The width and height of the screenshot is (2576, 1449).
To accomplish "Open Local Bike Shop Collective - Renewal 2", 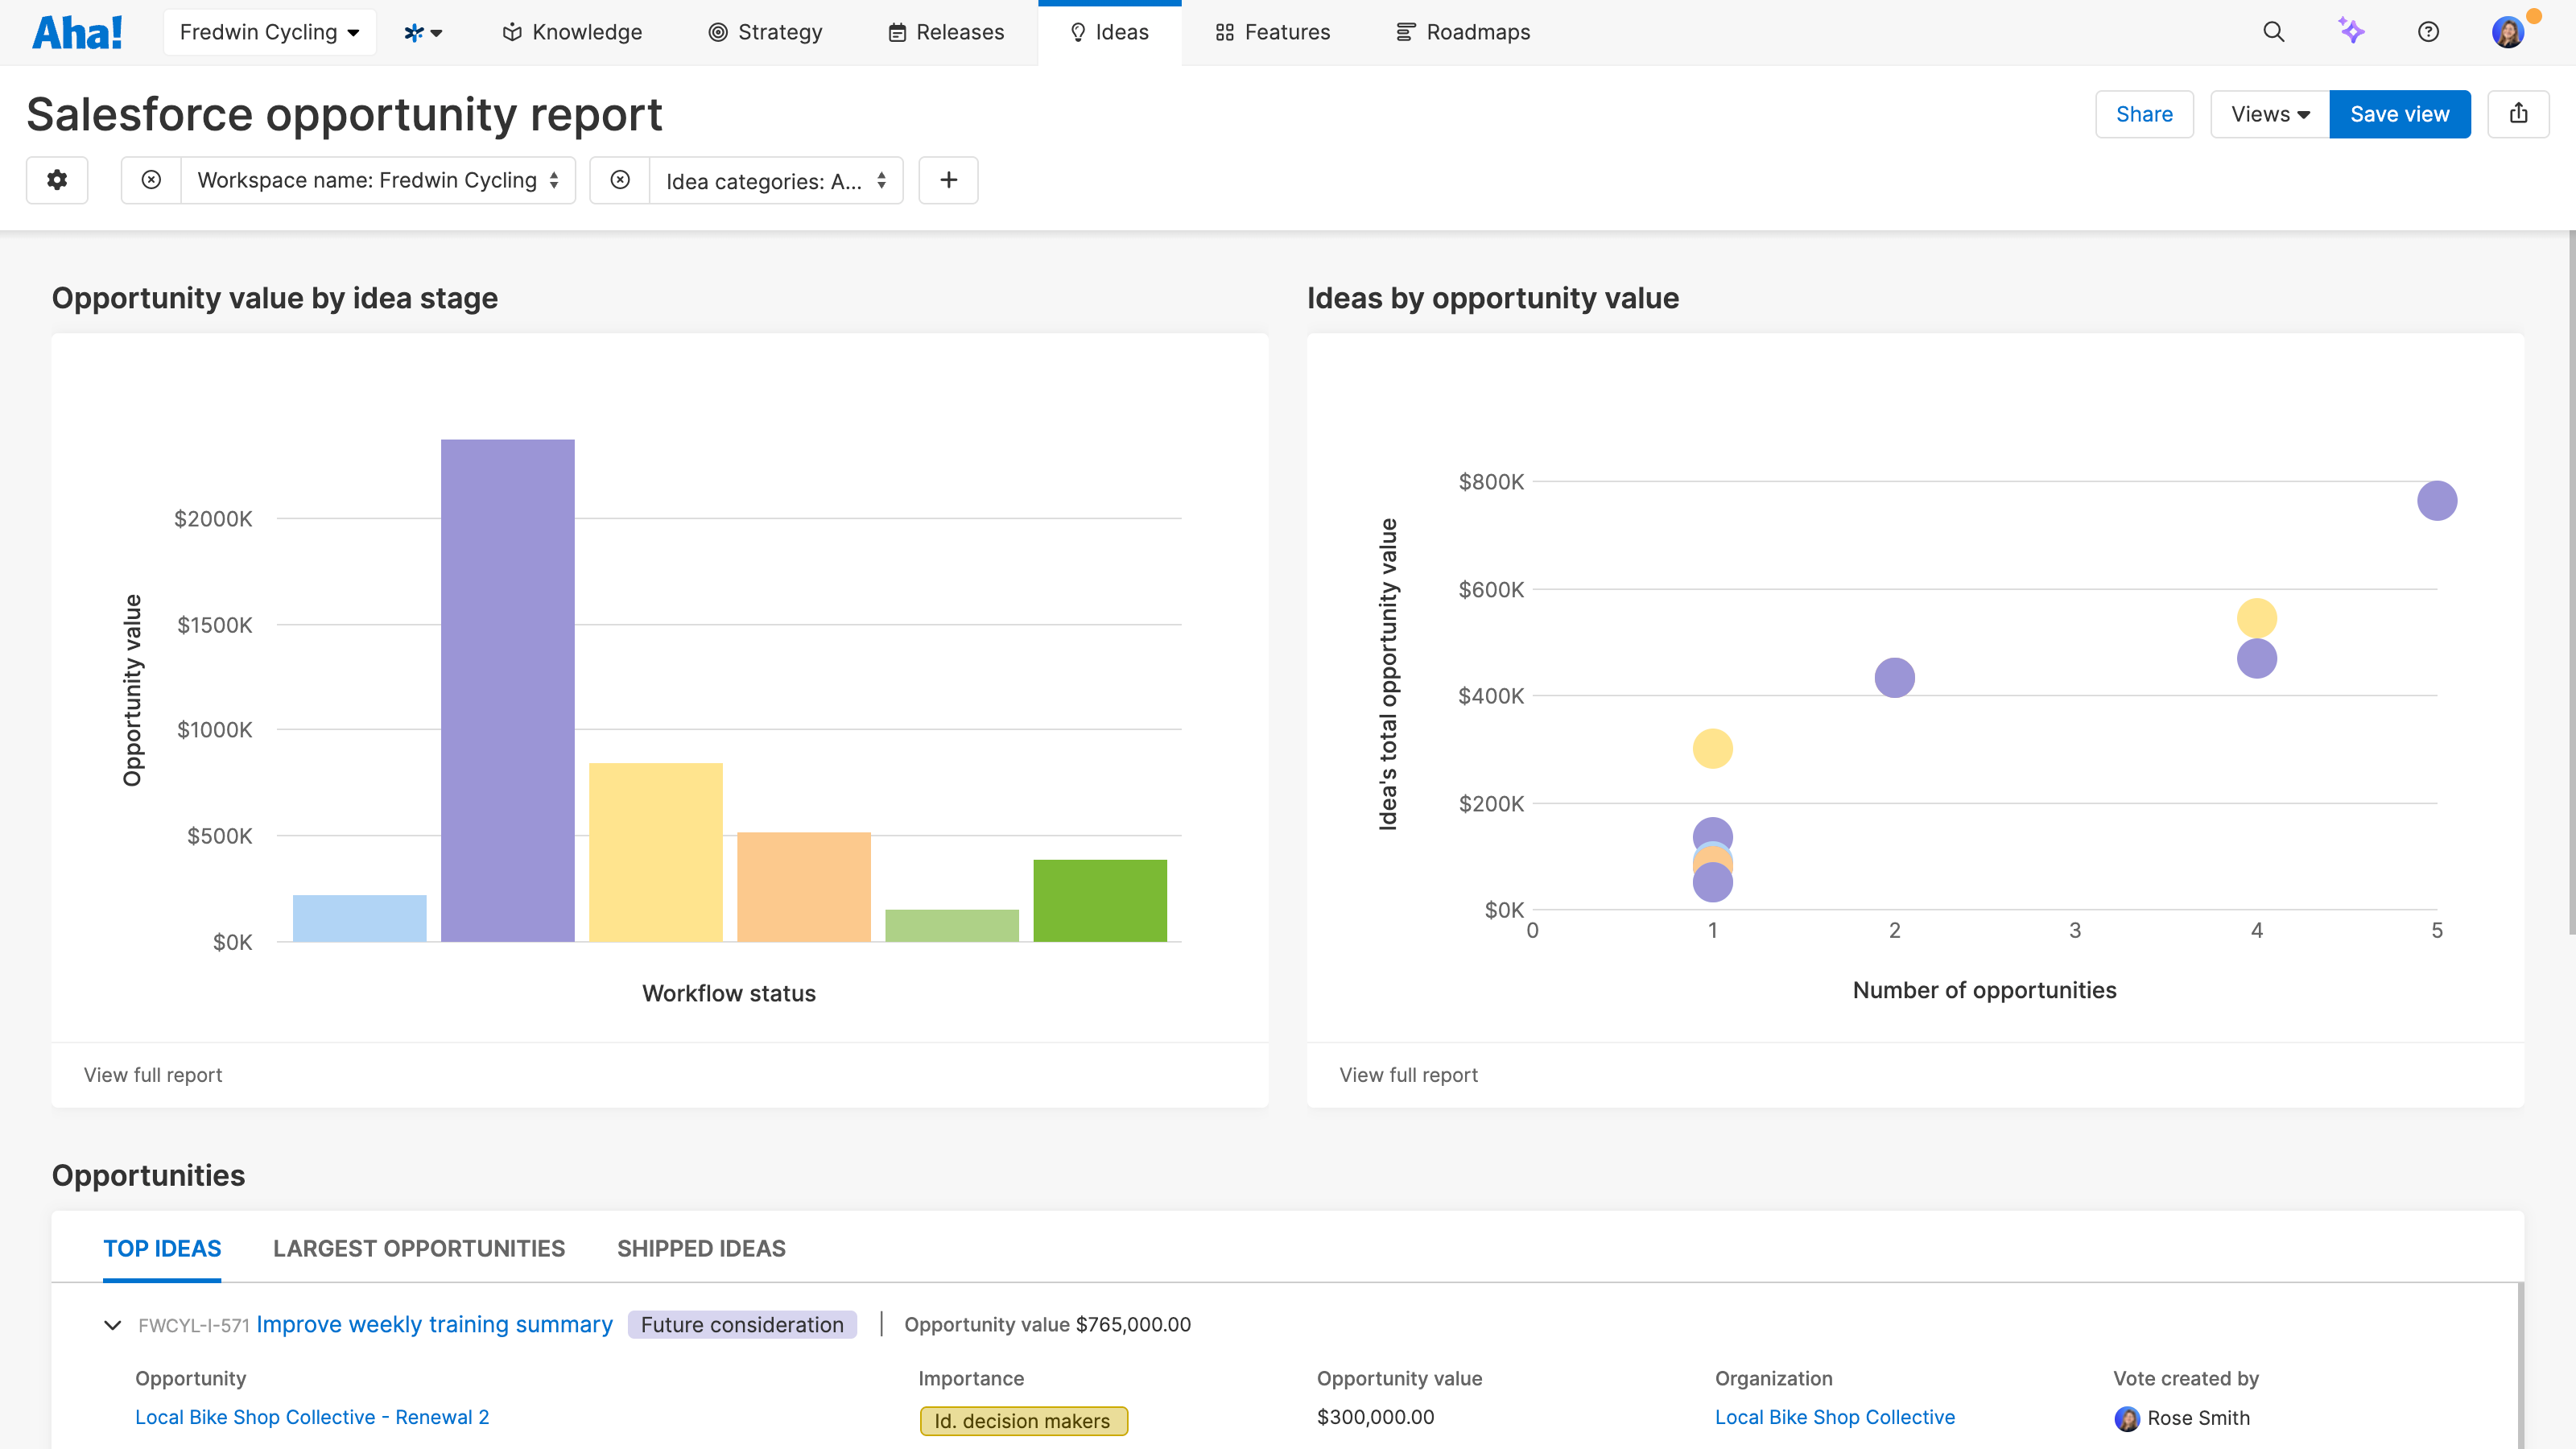I will point(312,1417).
